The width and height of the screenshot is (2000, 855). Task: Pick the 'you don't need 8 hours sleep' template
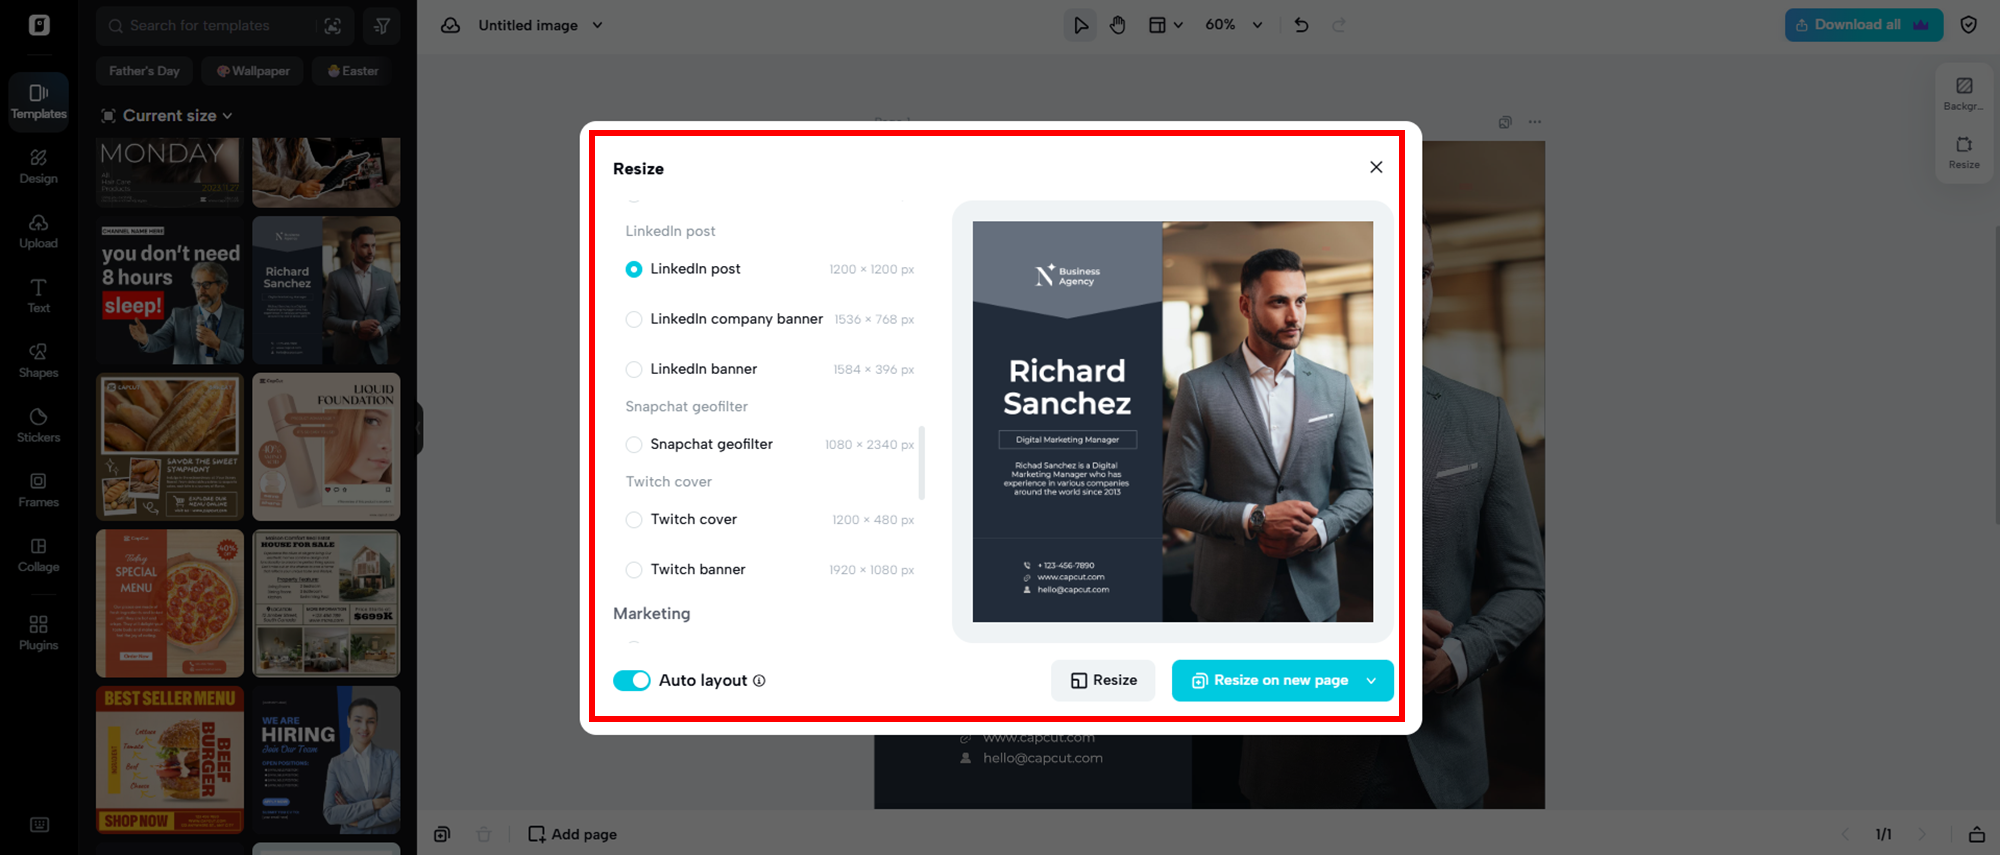point(170,291)
